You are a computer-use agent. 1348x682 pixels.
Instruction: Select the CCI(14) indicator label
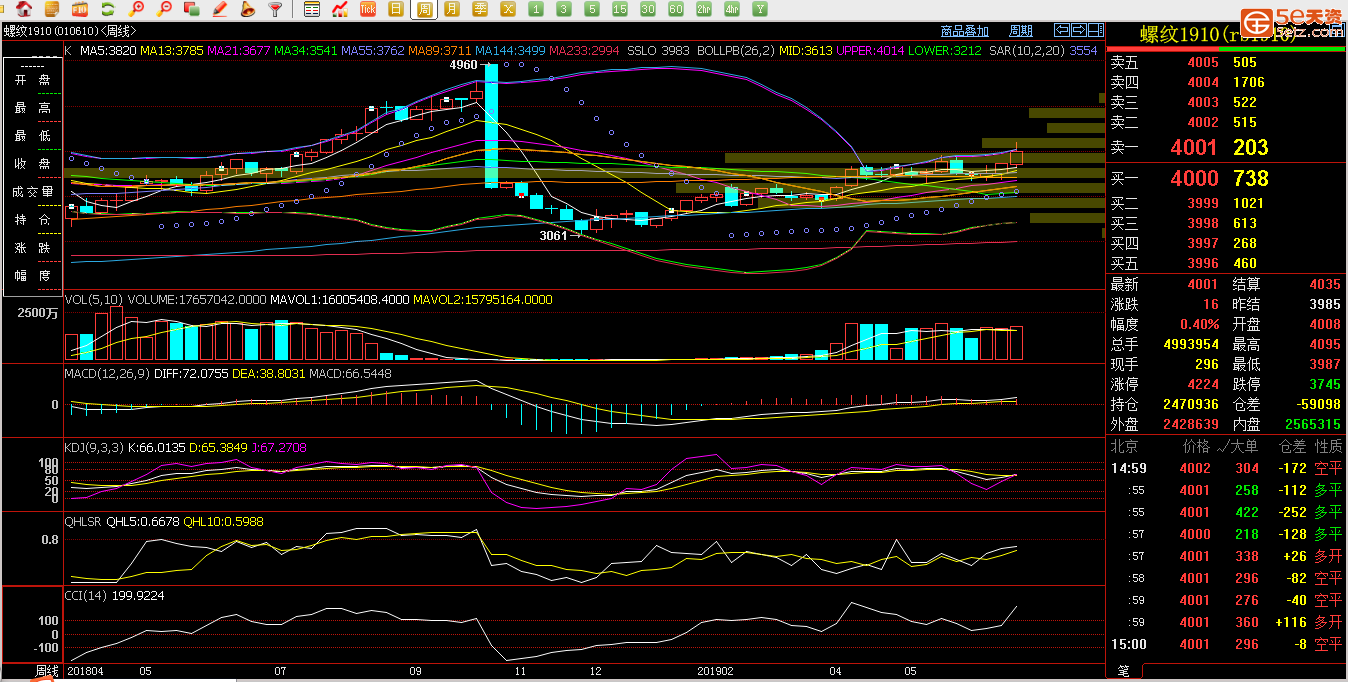pos(88,595)
